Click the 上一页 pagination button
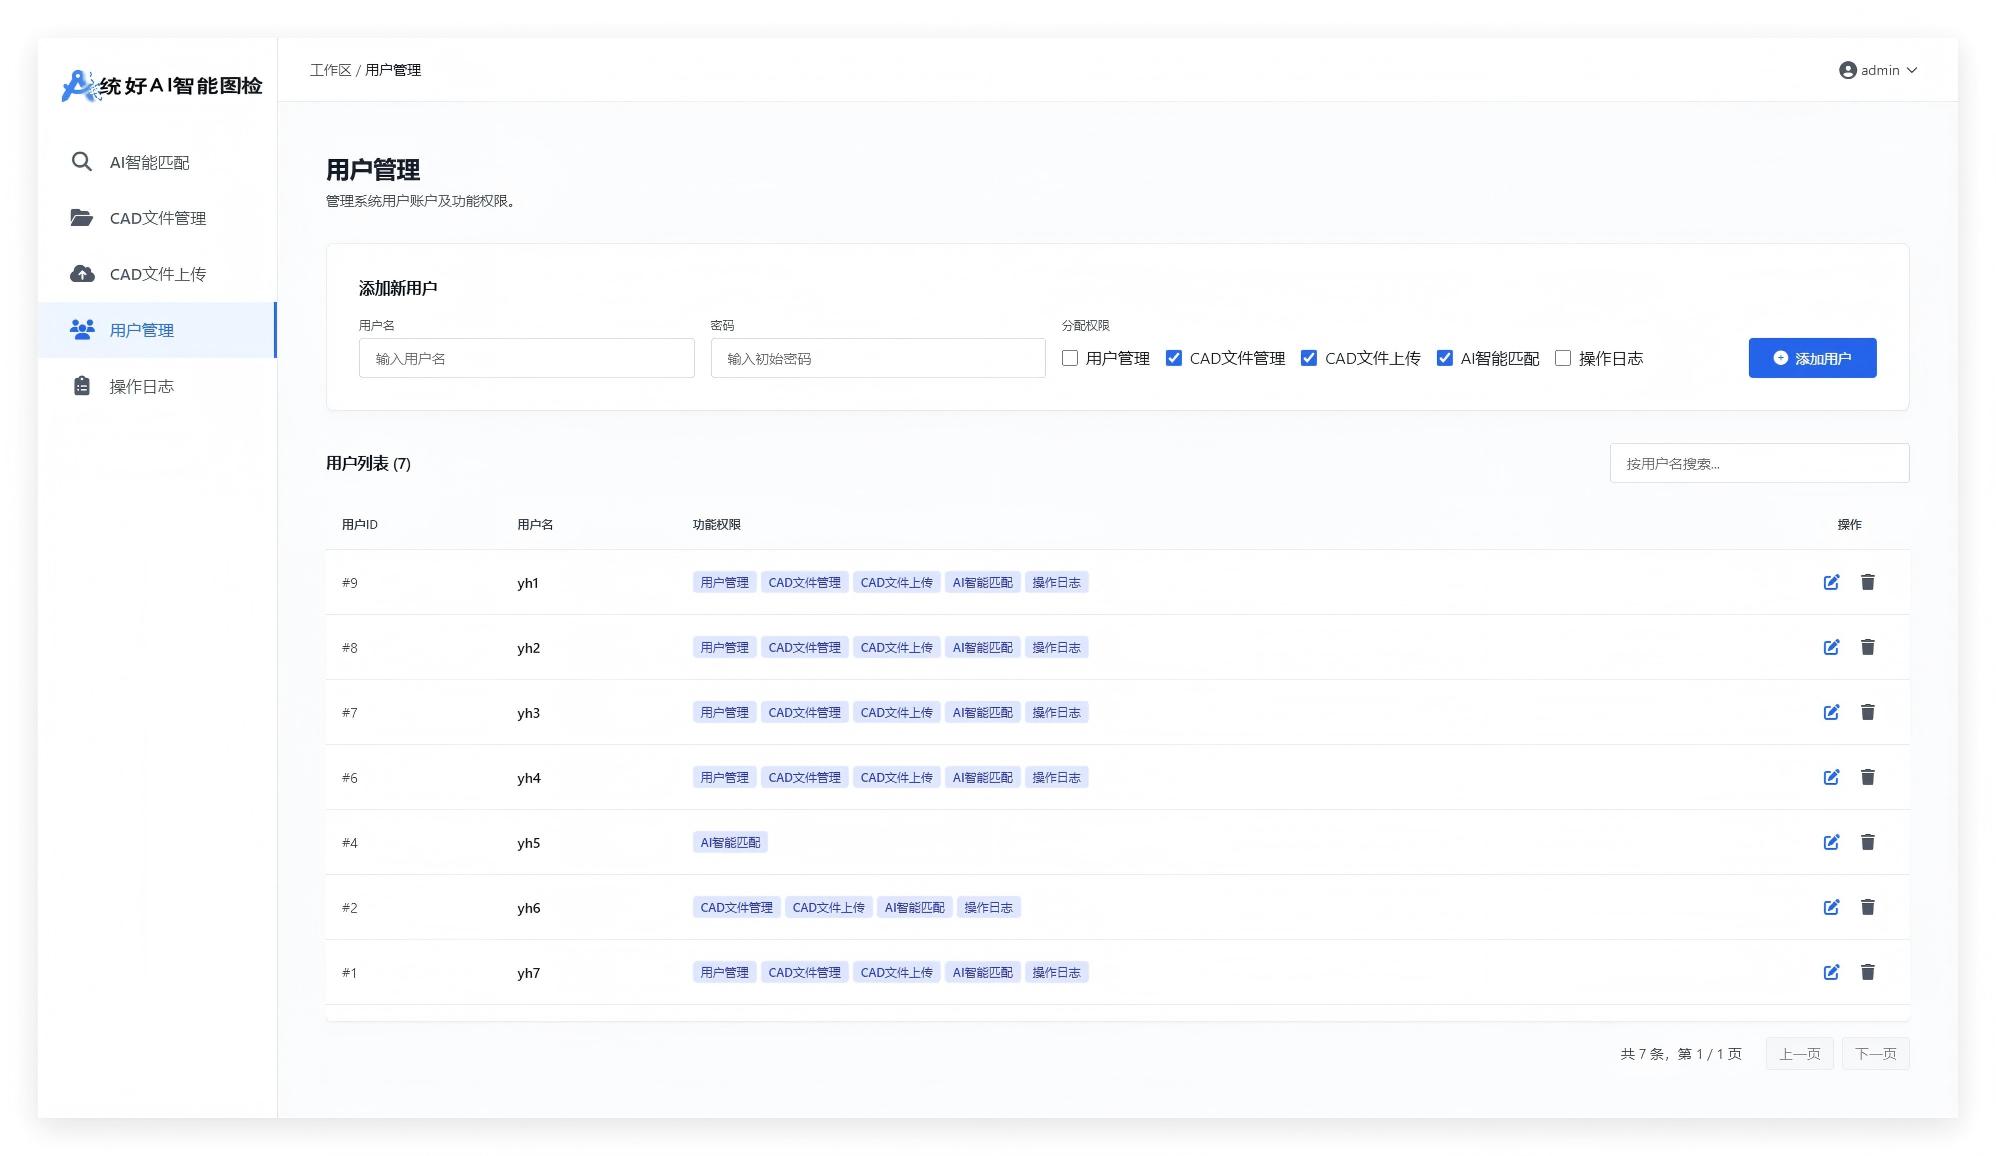 (x=1800, y=1054)
